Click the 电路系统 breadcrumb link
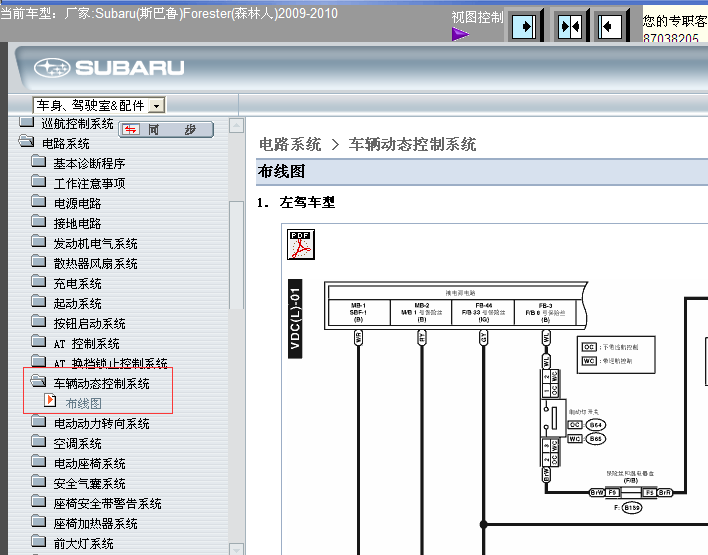Viewport: 708px width, 555px height. coord(290,145)
